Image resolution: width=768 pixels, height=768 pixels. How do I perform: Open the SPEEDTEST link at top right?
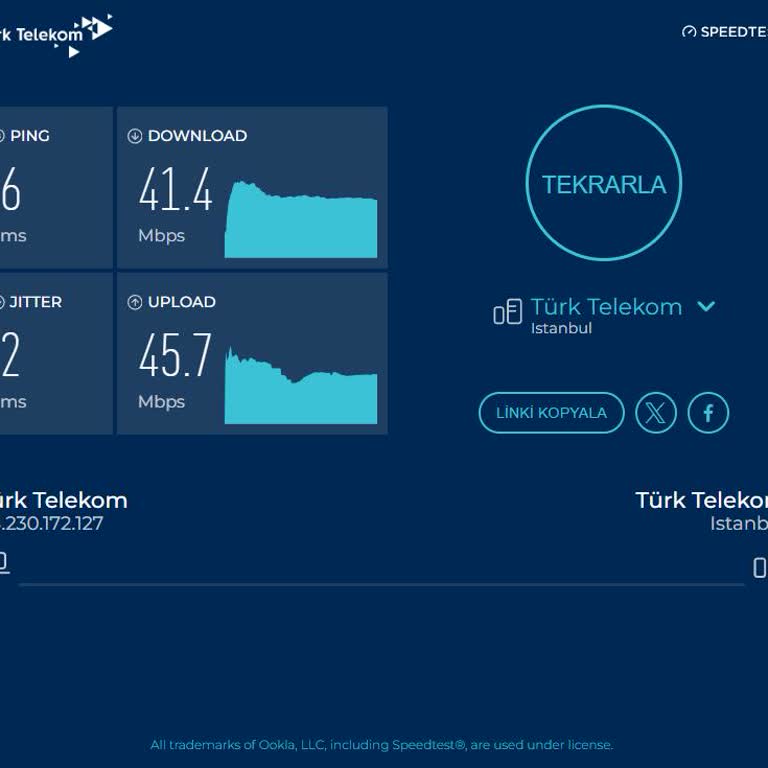click(725, 32)
